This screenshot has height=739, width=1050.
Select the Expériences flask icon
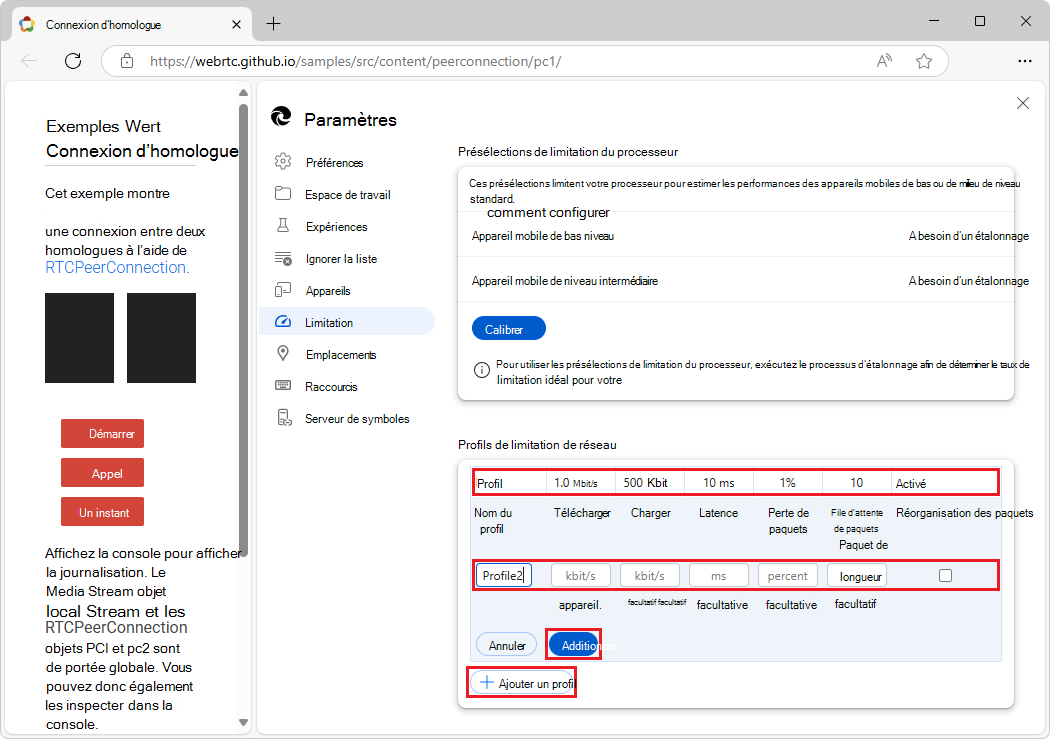click(283, 226)
